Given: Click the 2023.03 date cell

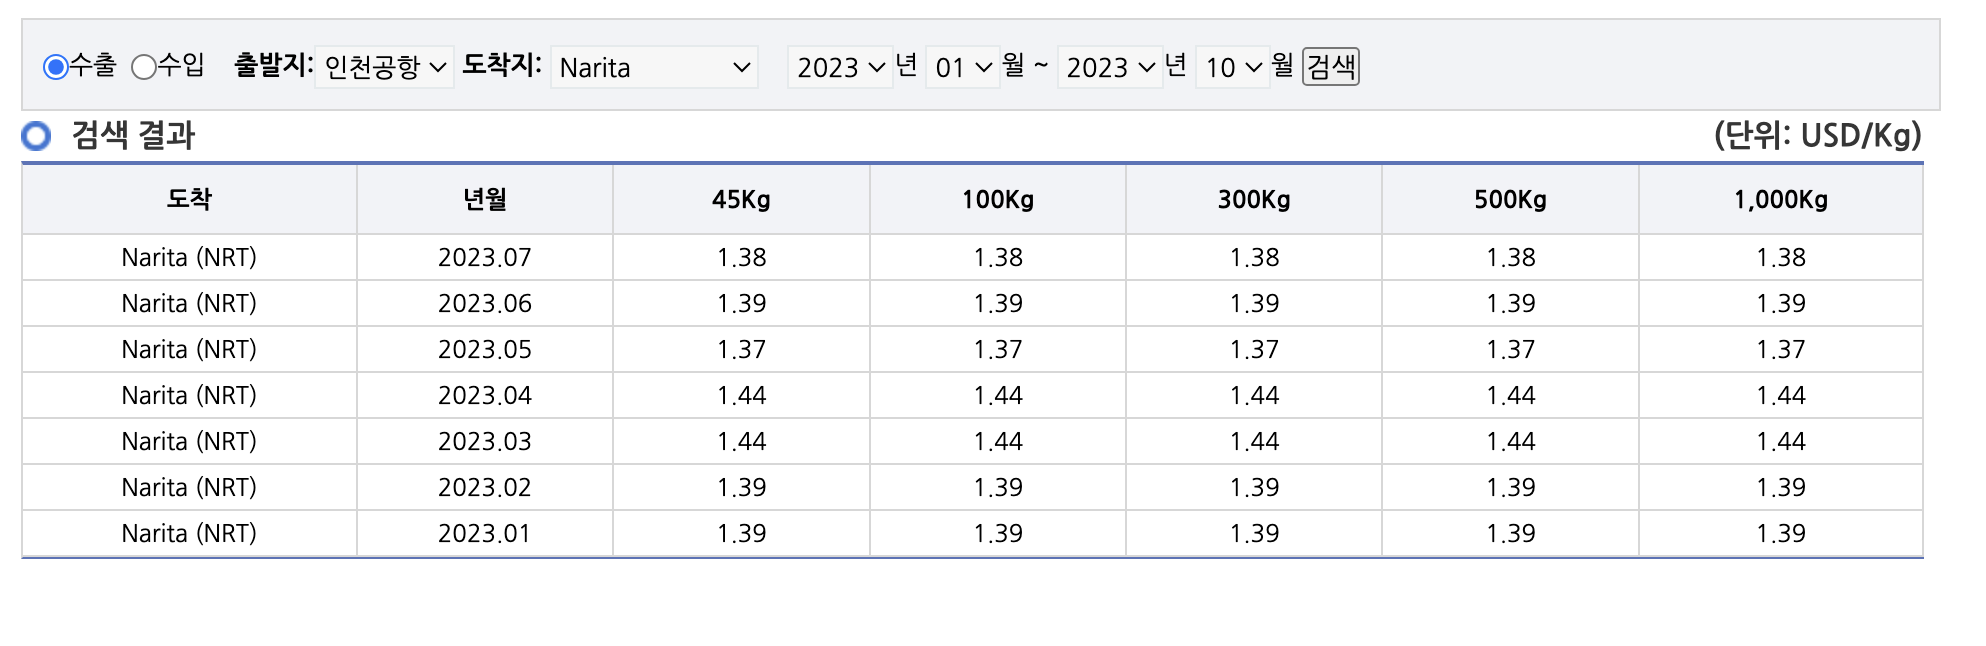Looking at the screenshot, I should tap(485, 442).
